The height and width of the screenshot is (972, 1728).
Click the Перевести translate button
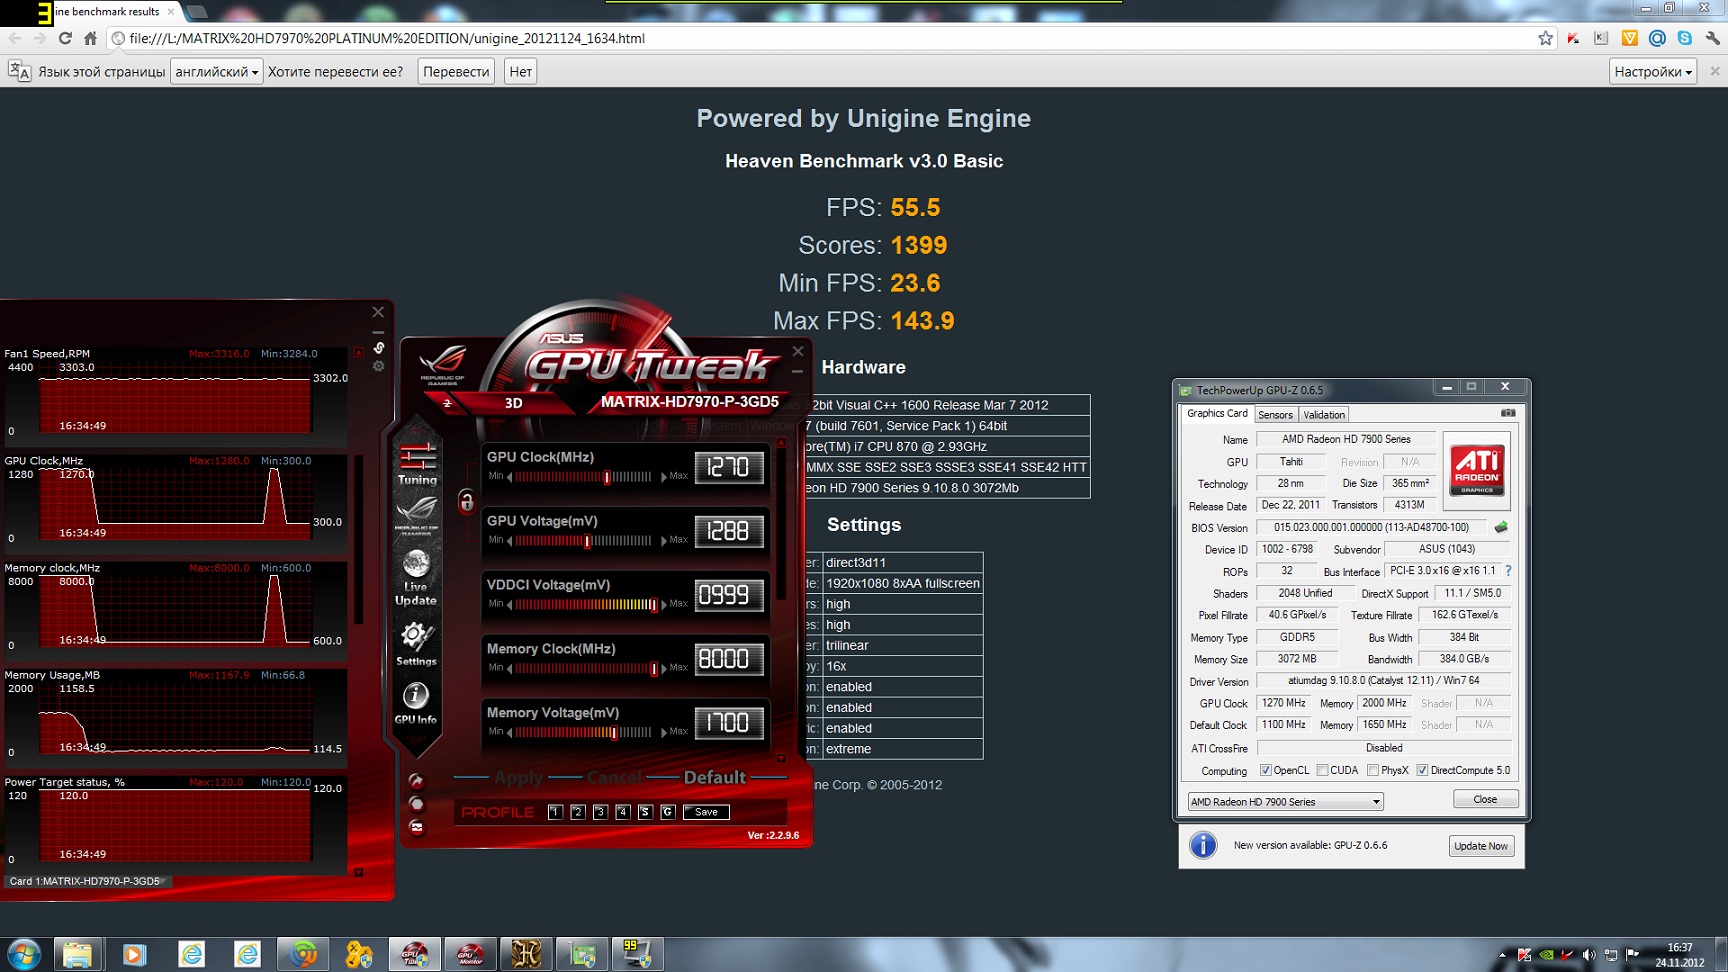pyautogui.click(x=456, y=72)
